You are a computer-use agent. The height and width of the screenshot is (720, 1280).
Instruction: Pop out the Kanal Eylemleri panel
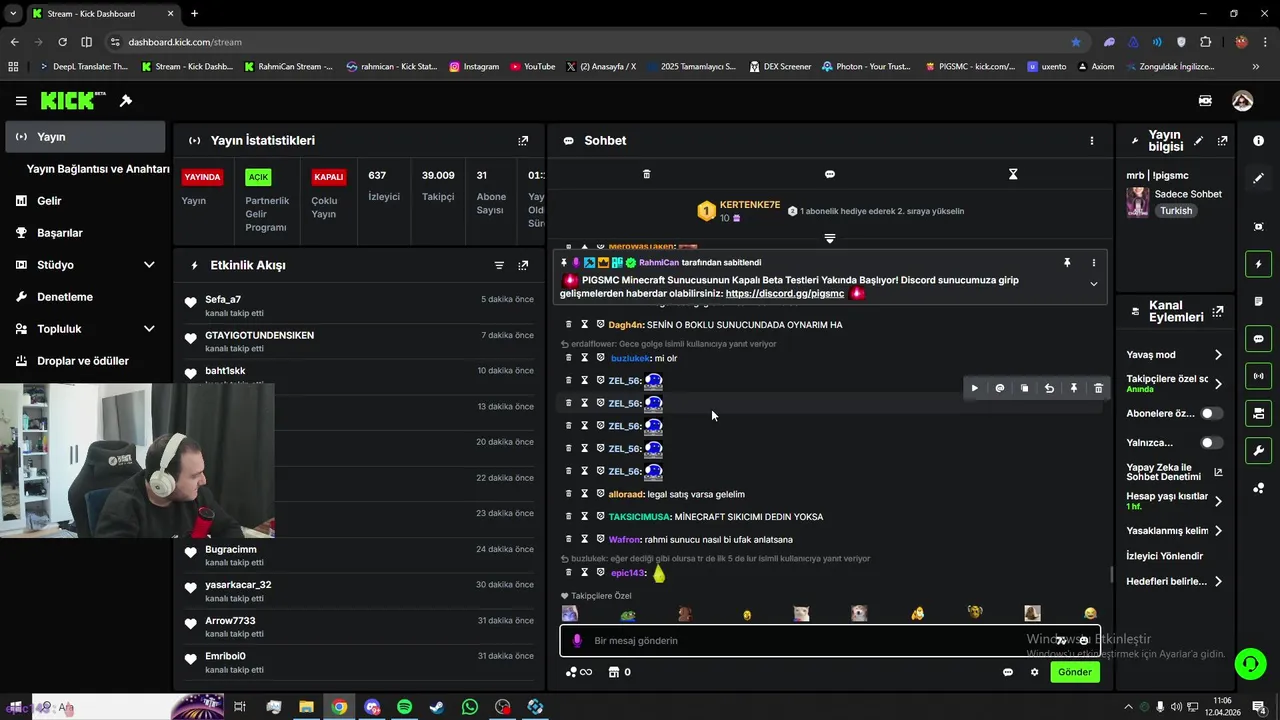1218,312
